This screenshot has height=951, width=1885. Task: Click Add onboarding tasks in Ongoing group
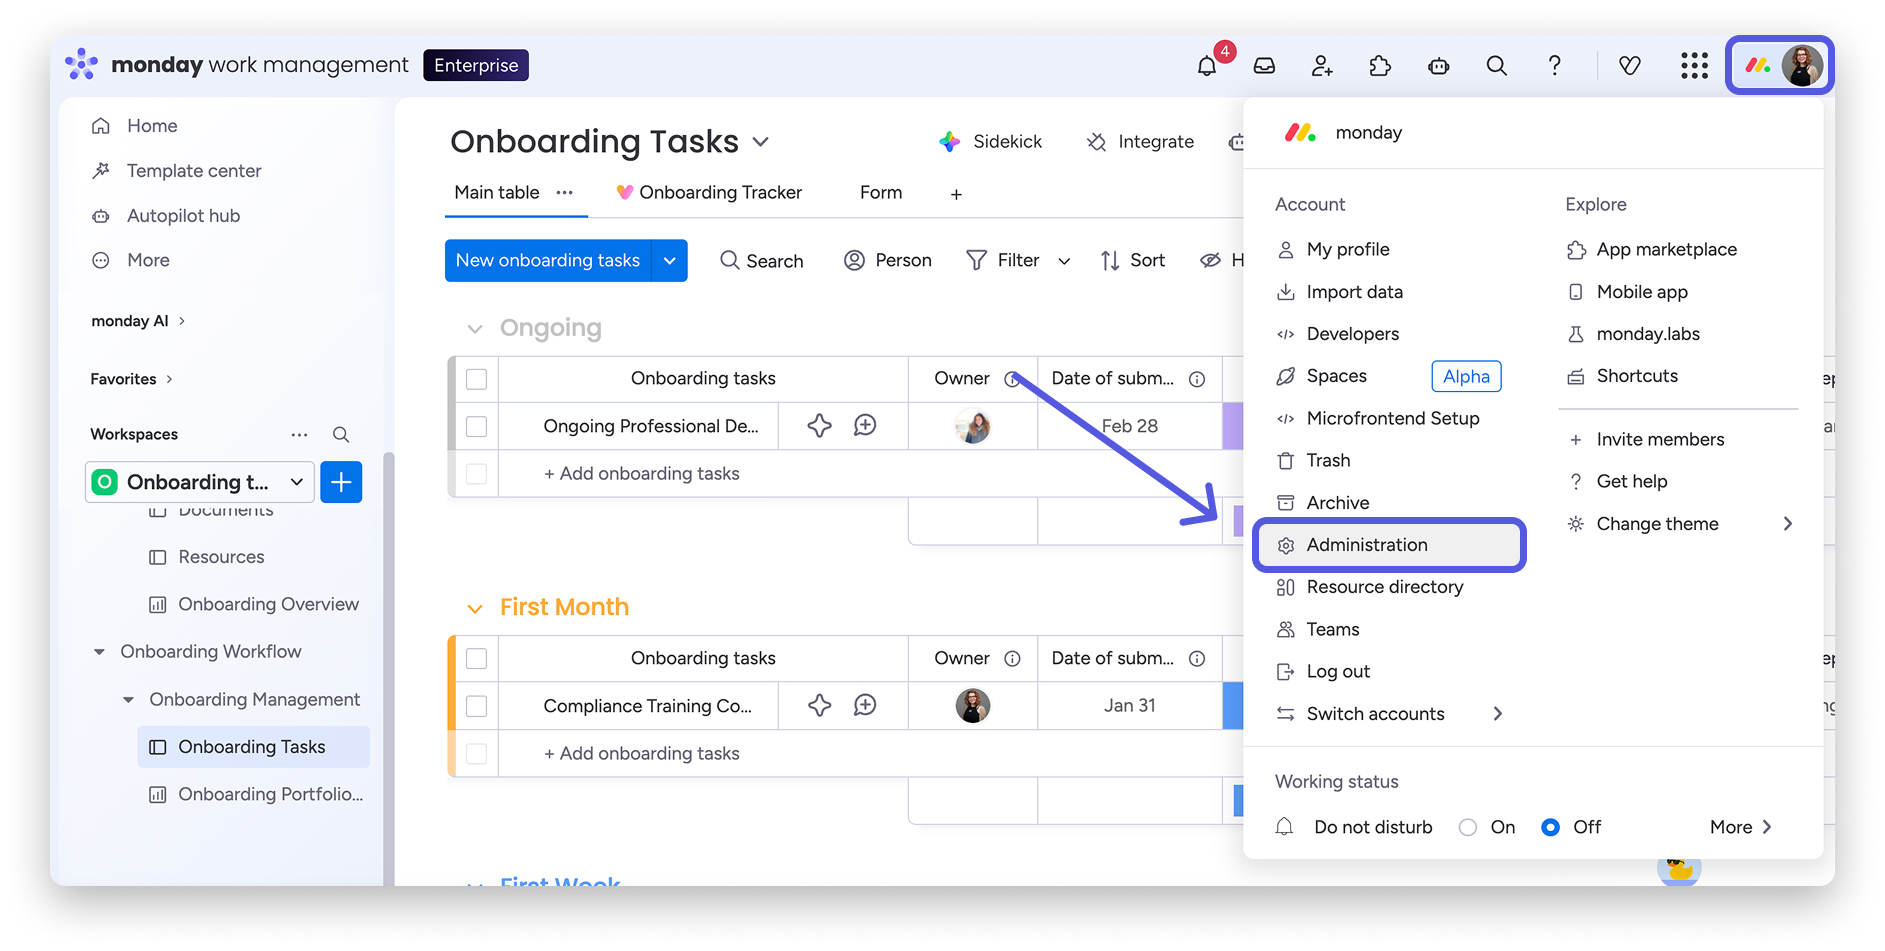tap(641, 473)
